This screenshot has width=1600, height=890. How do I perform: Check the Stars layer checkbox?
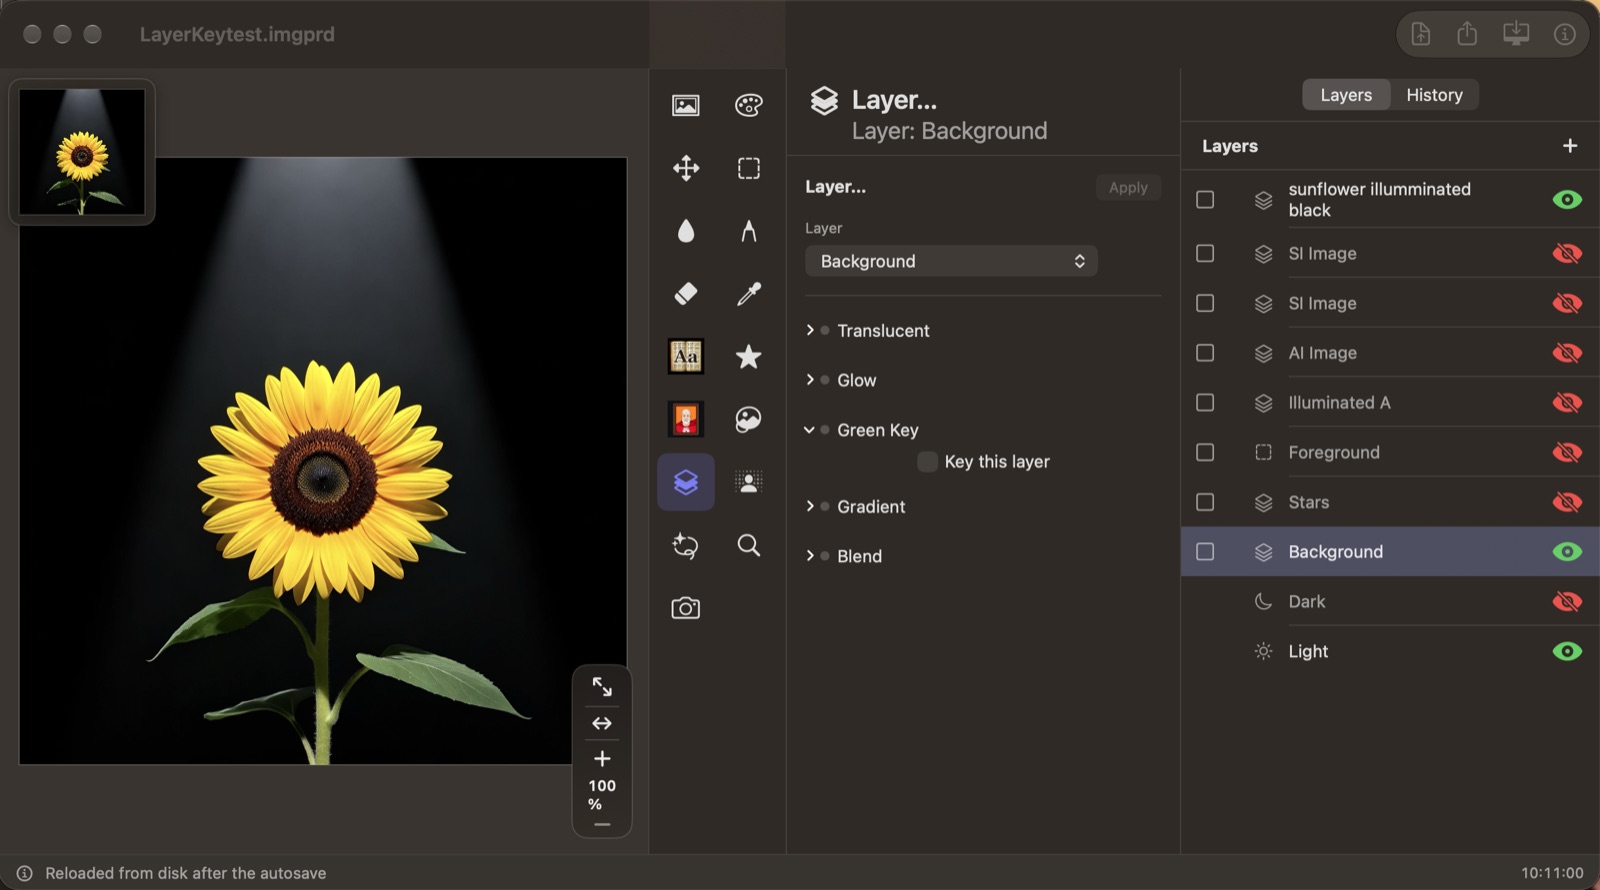(x=1205, y=502)
